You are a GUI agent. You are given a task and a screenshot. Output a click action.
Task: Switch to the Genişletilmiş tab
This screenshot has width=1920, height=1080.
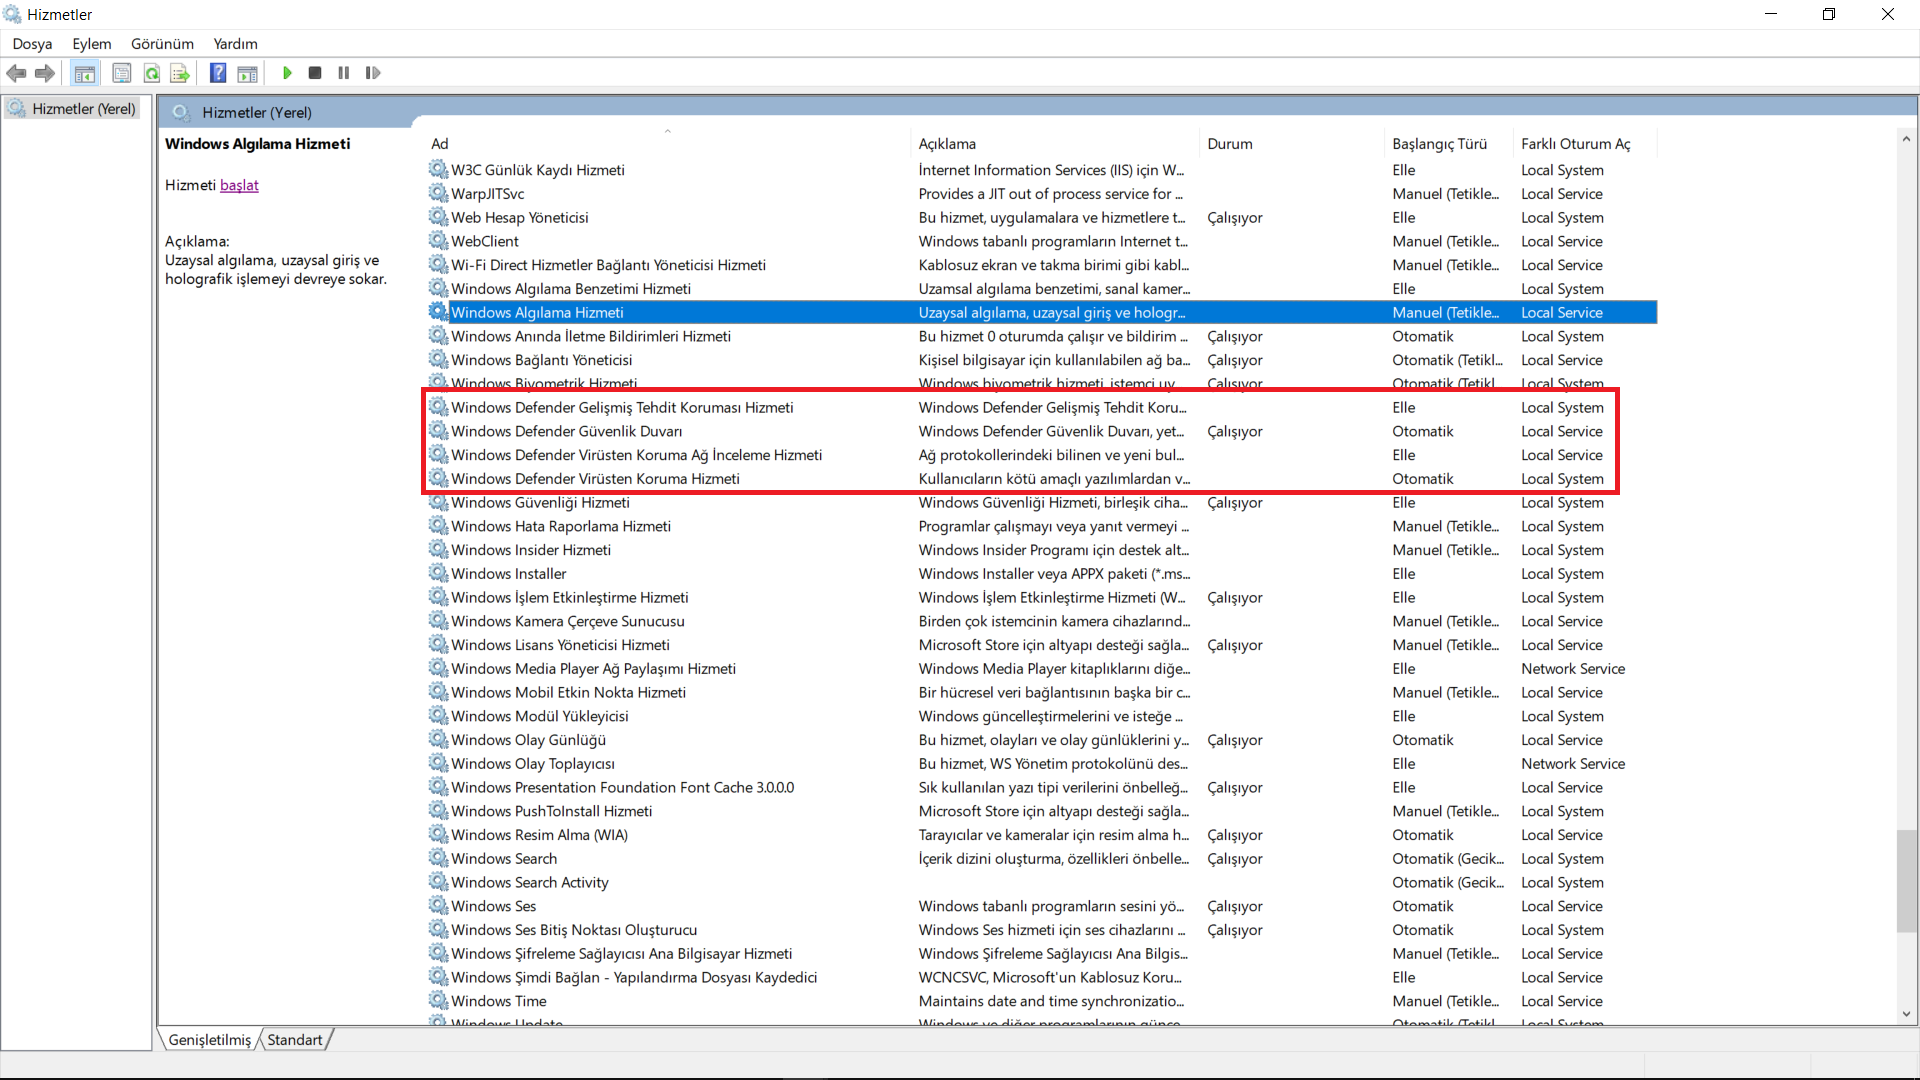[209, 1040]
